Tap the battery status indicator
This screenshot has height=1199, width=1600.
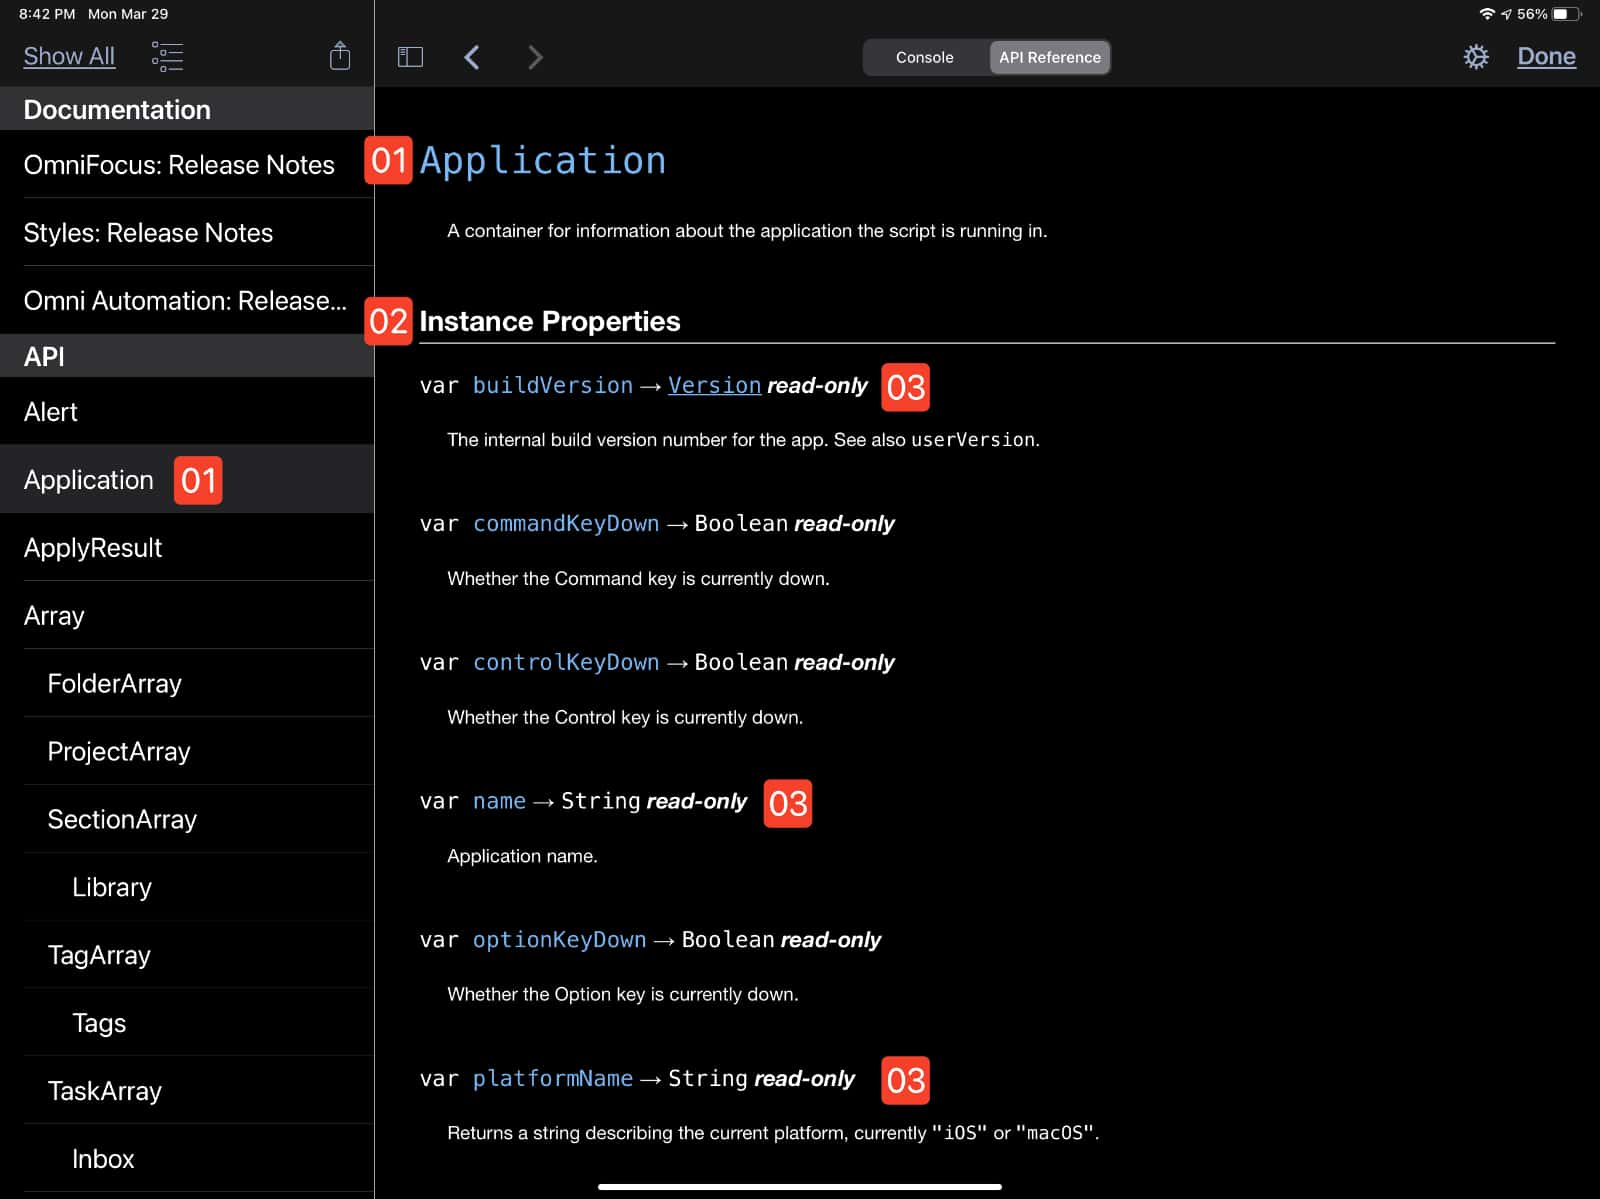tap(1567, 14)
